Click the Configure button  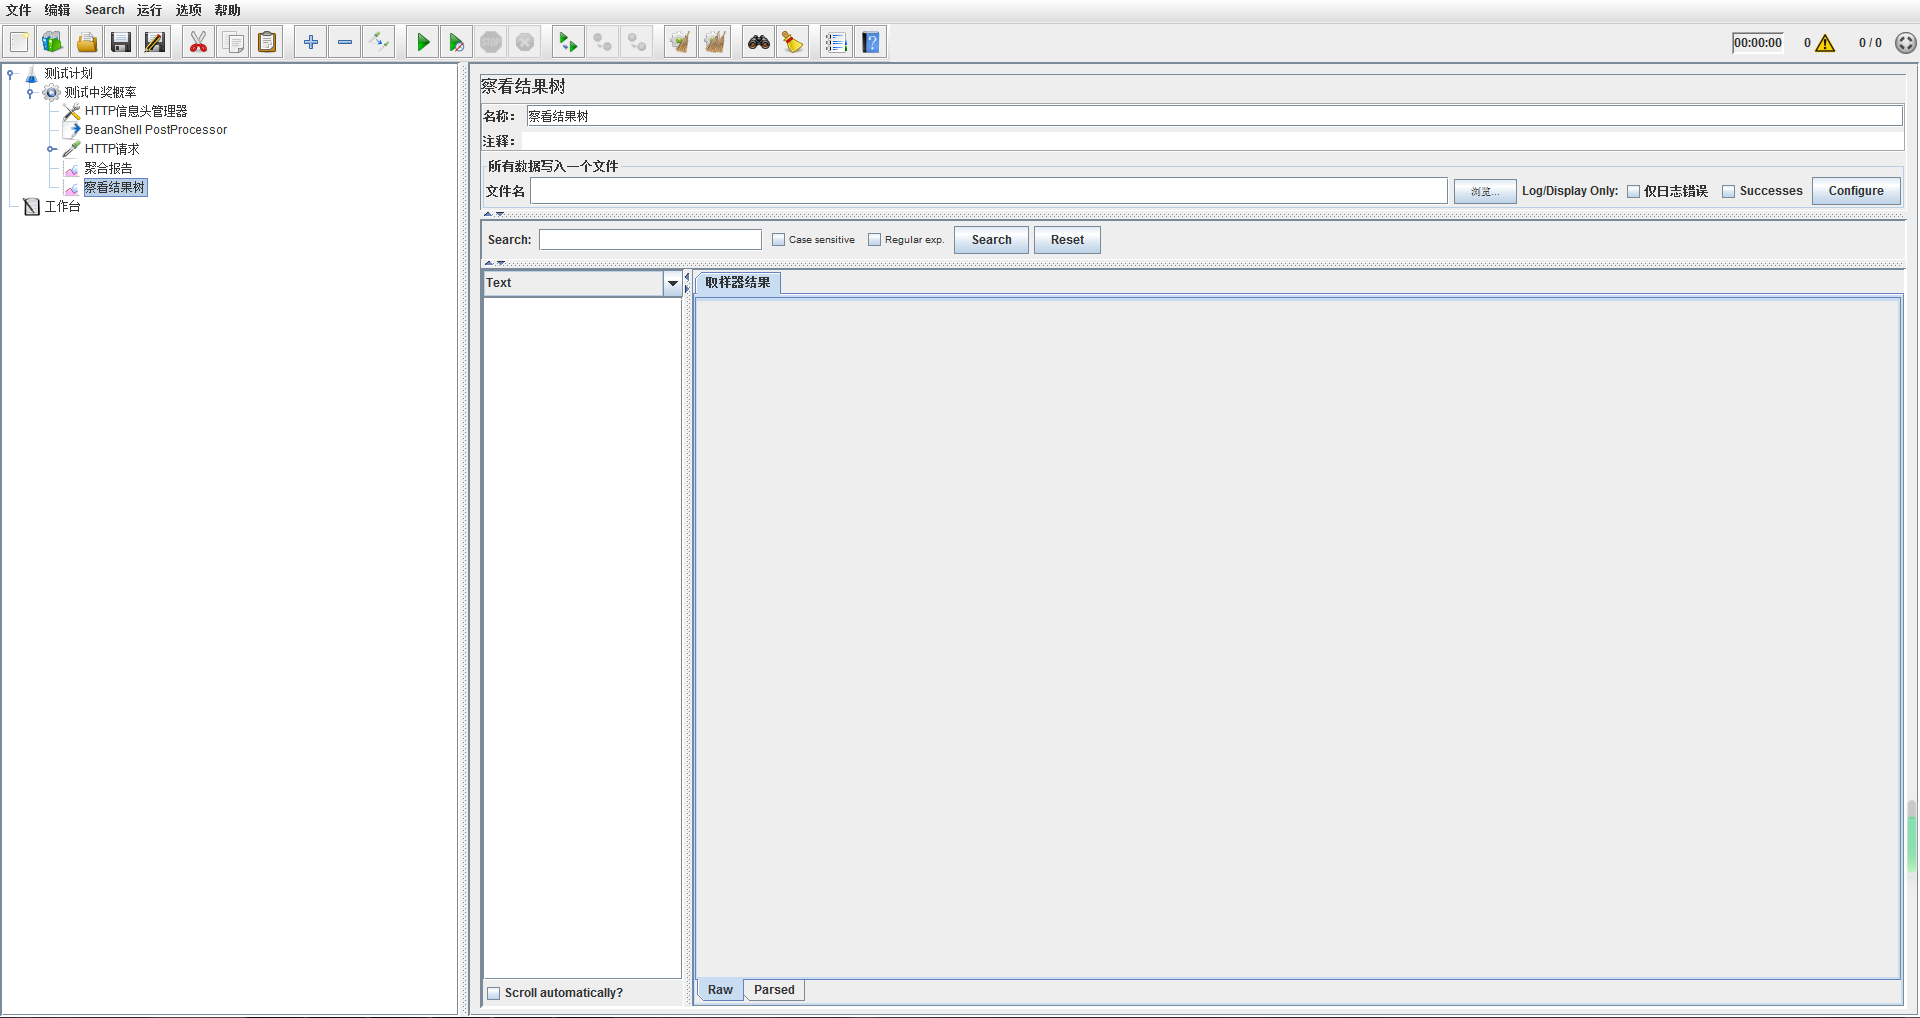1855,191
